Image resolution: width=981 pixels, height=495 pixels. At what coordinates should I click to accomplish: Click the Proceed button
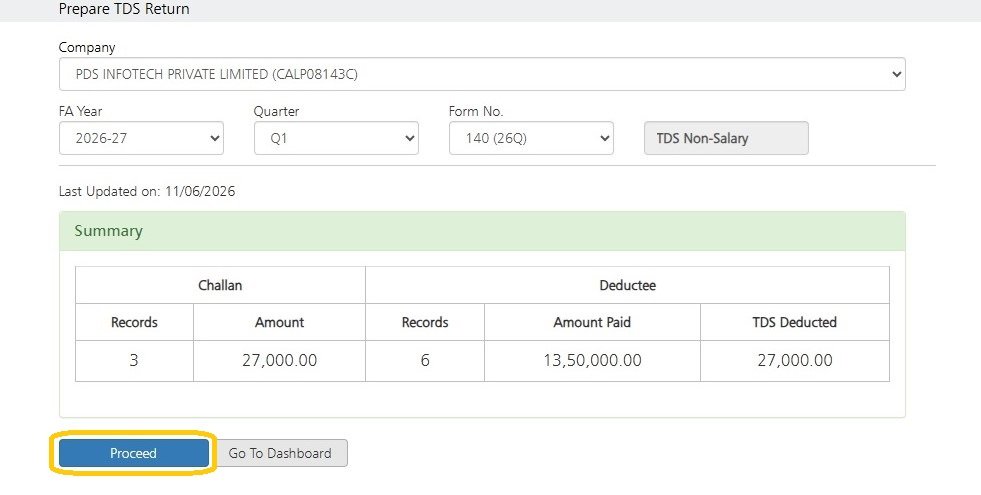click(x=134, y=453)
